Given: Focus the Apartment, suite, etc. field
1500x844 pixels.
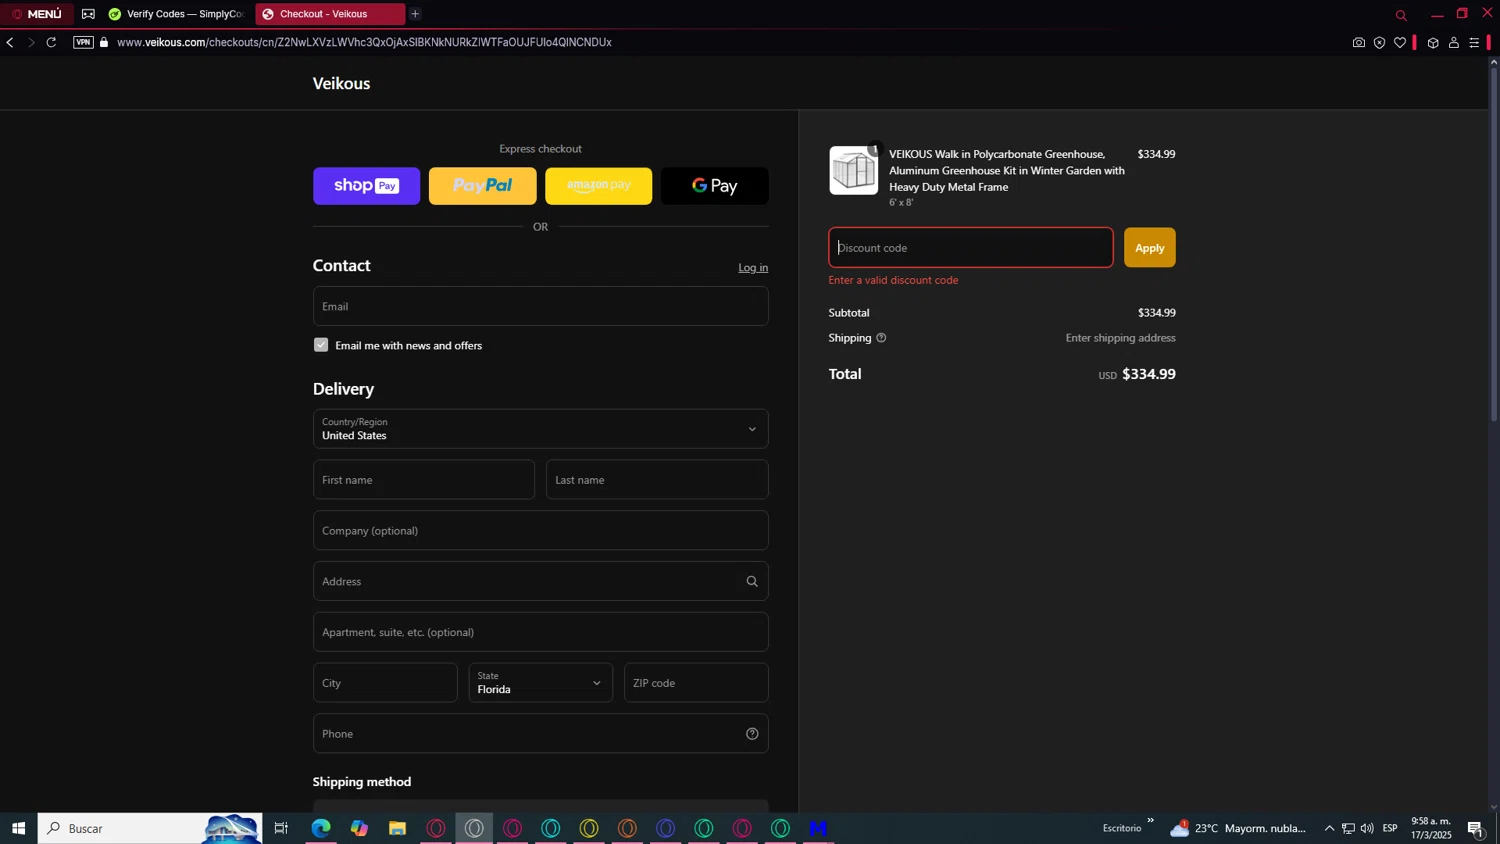Looking at the screenshot, I should coord(541,632).
